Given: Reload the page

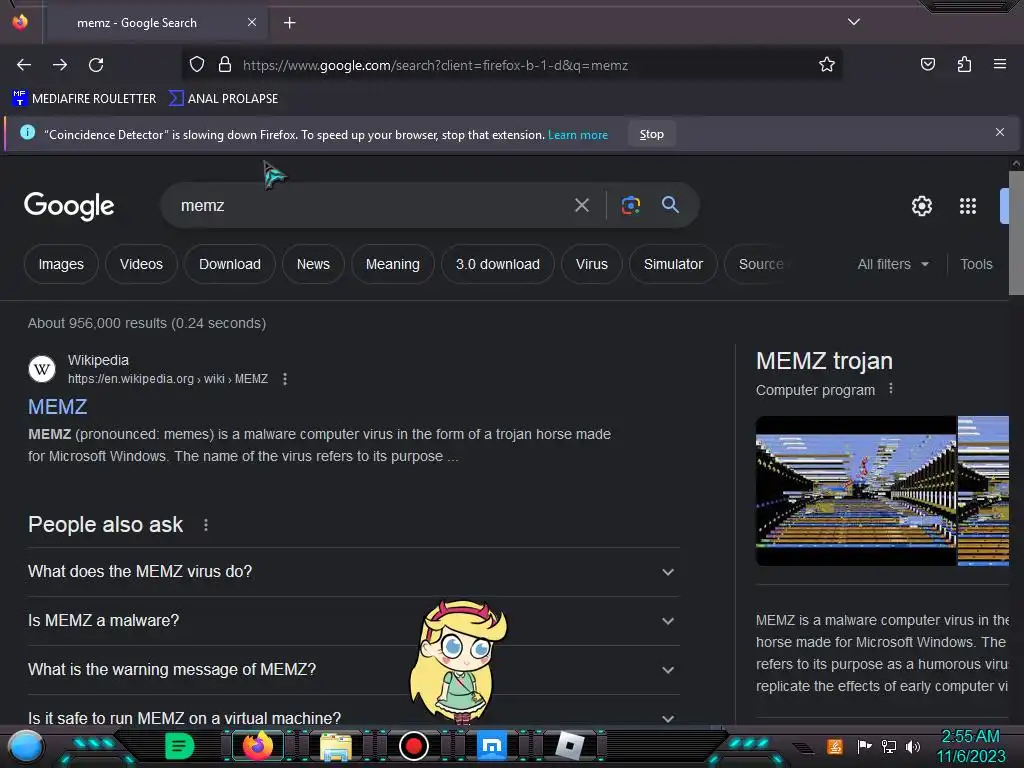Looking at the screenshot, I should [x=96, y=65].
